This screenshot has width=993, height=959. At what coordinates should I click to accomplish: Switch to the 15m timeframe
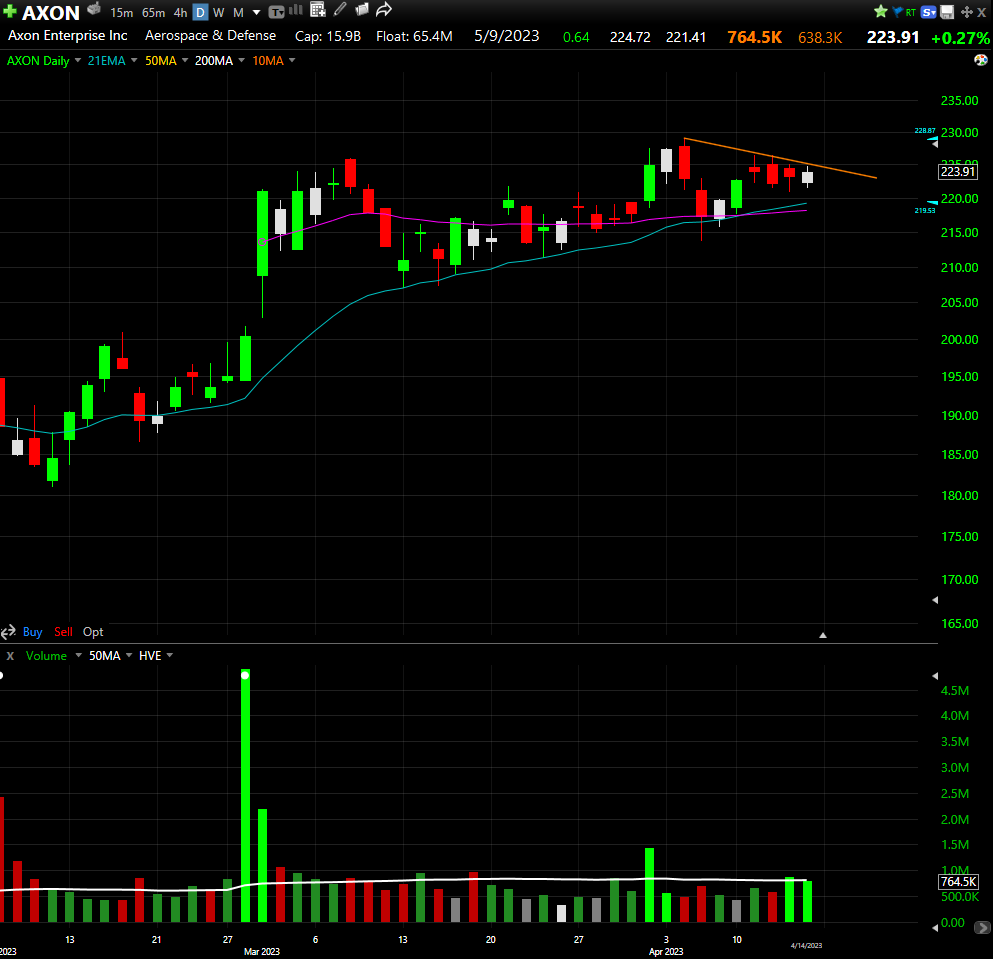point(122,13)
